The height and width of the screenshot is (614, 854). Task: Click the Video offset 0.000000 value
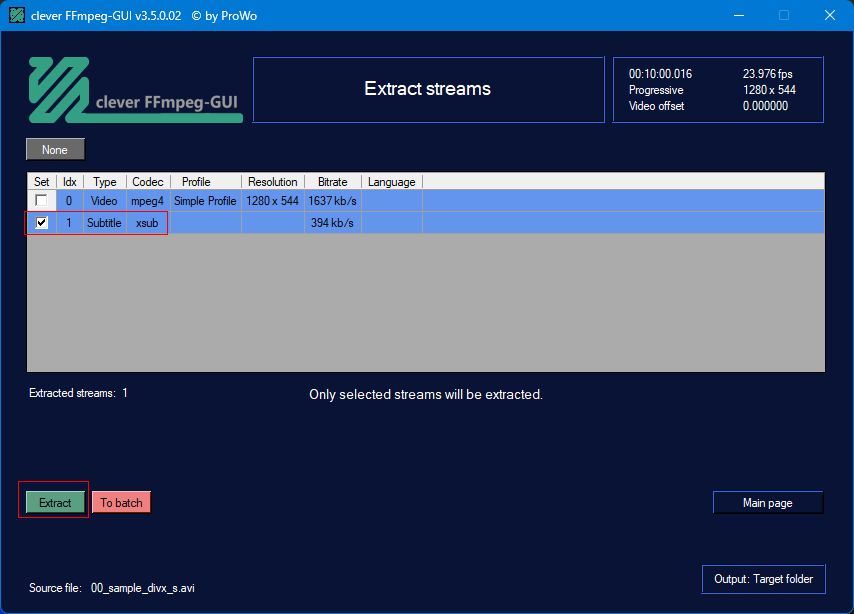(x=765, y=106)
